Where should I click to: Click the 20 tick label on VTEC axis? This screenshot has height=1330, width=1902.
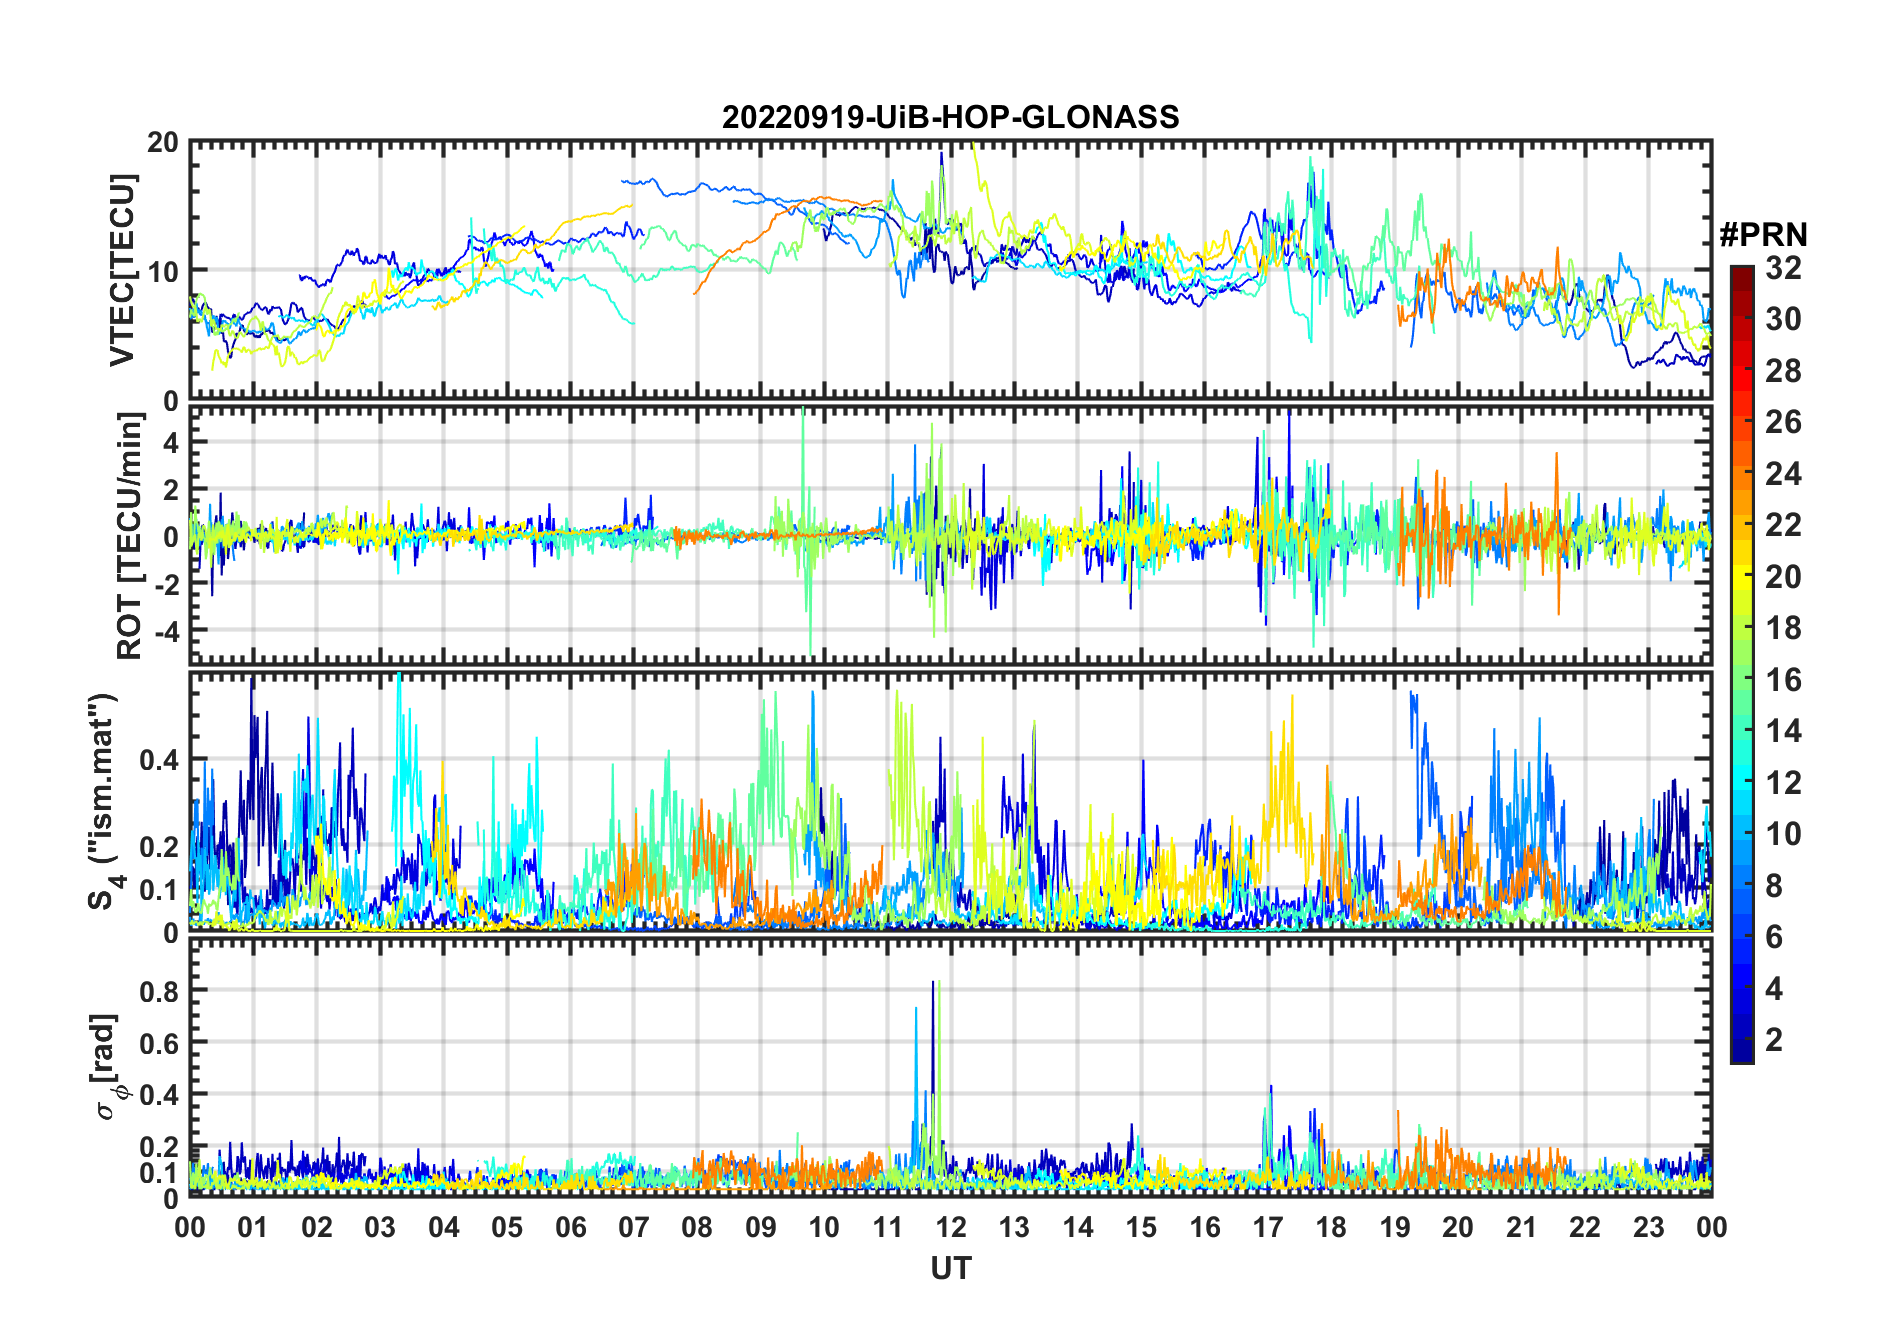pyautogui.click(x=163, y=143)
